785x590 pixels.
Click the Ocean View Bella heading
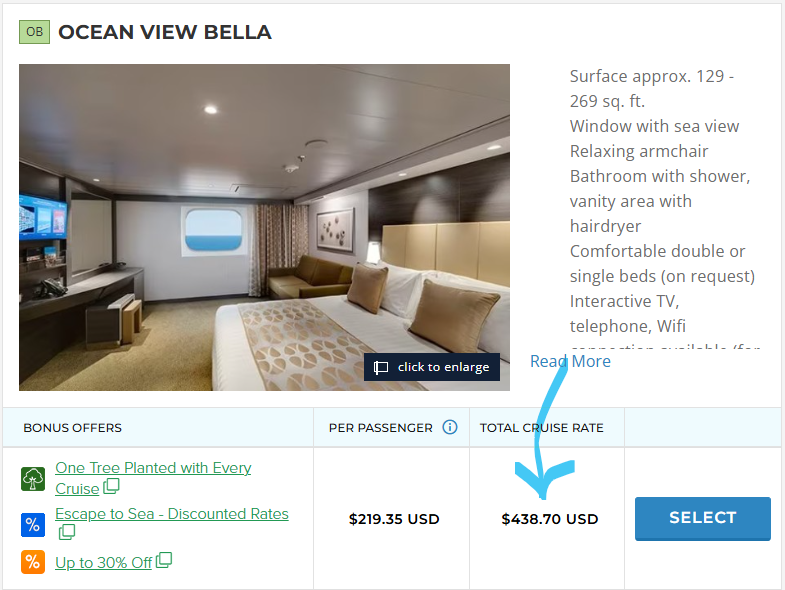pos(165,32)
